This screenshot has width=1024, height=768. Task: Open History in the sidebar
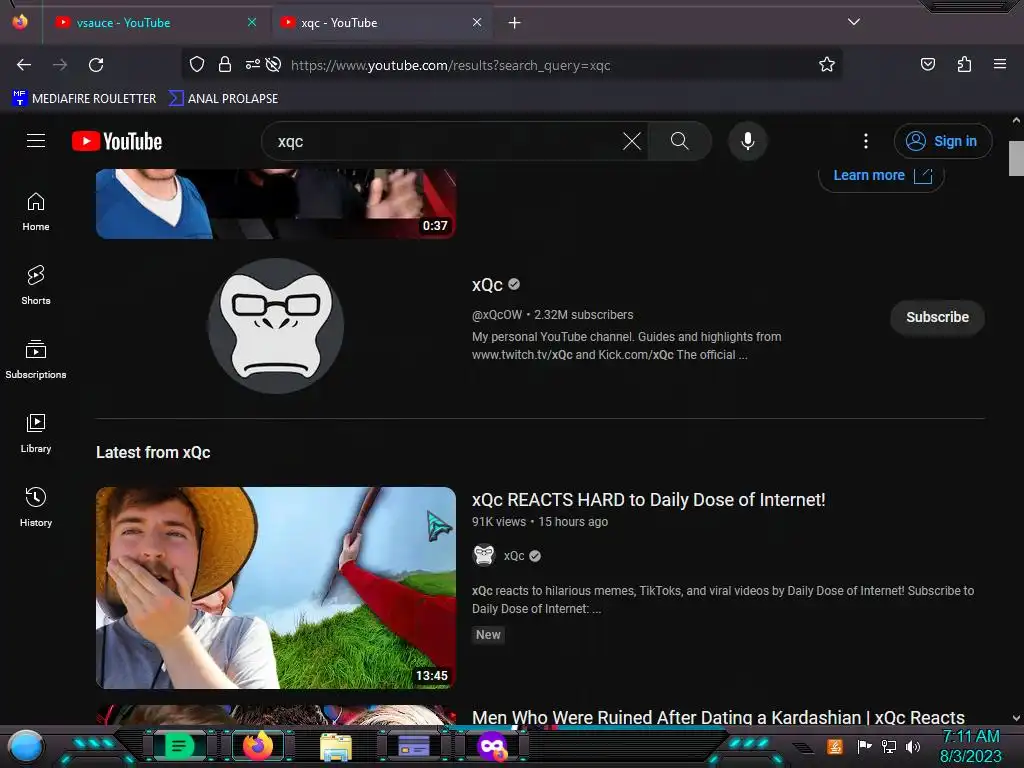point(36,507)
